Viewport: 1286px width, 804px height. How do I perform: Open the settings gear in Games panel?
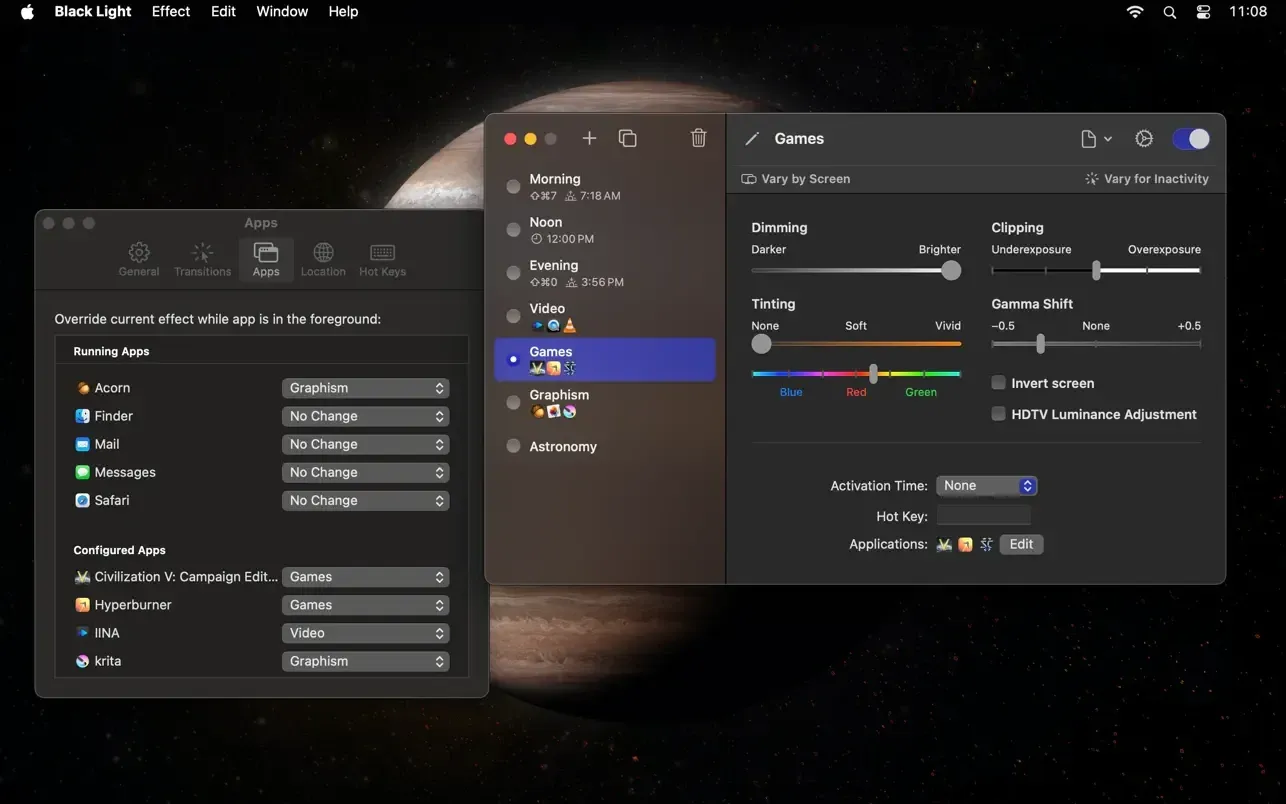click(1144, 139)
